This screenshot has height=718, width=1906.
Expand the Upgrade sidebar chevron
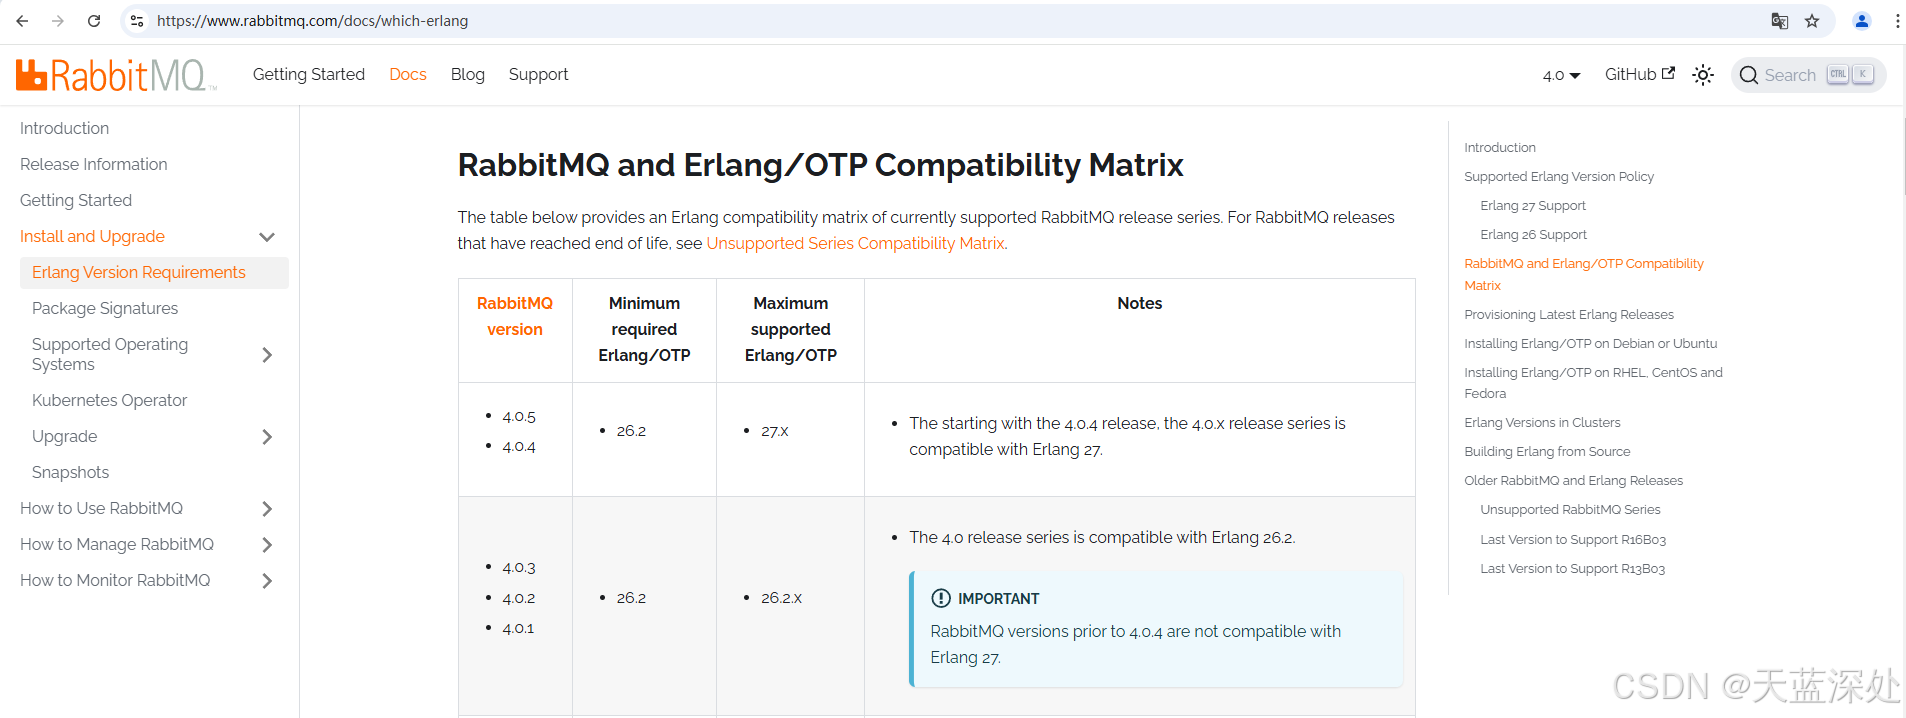click(267, 437)
